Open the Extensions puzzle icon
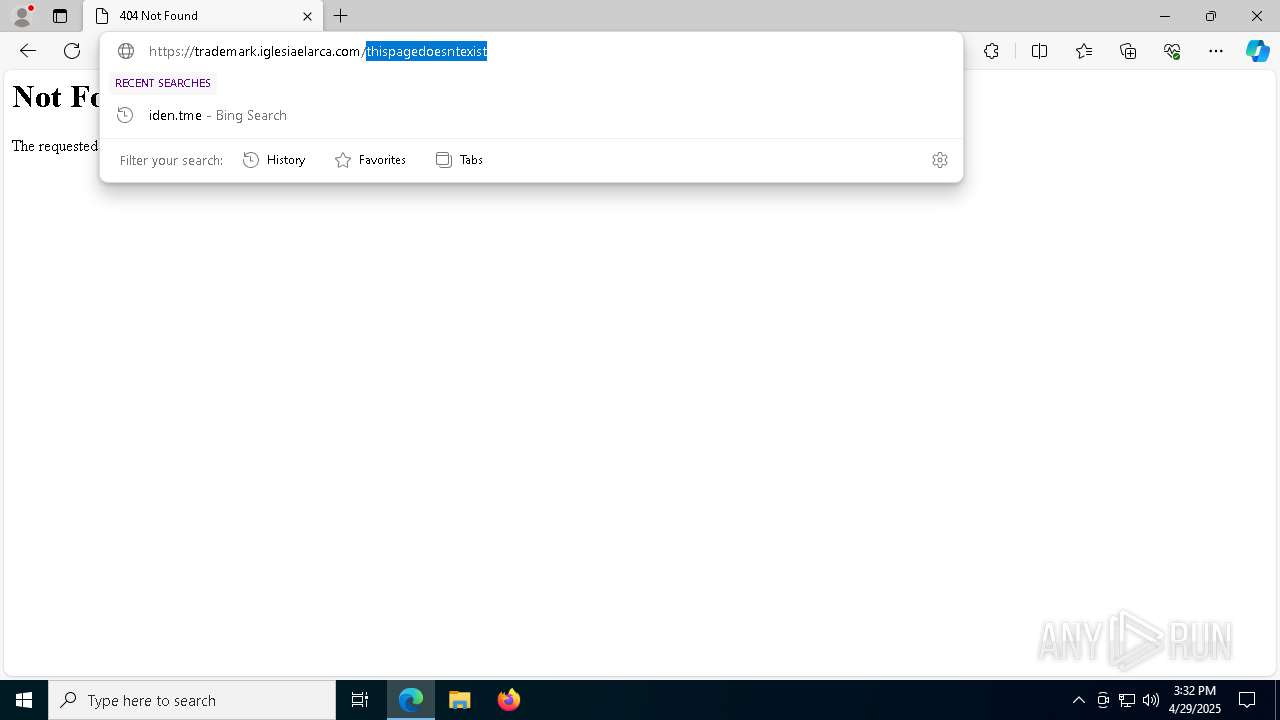The height and width of the screenshot is (720, 1280). point(991,51)
